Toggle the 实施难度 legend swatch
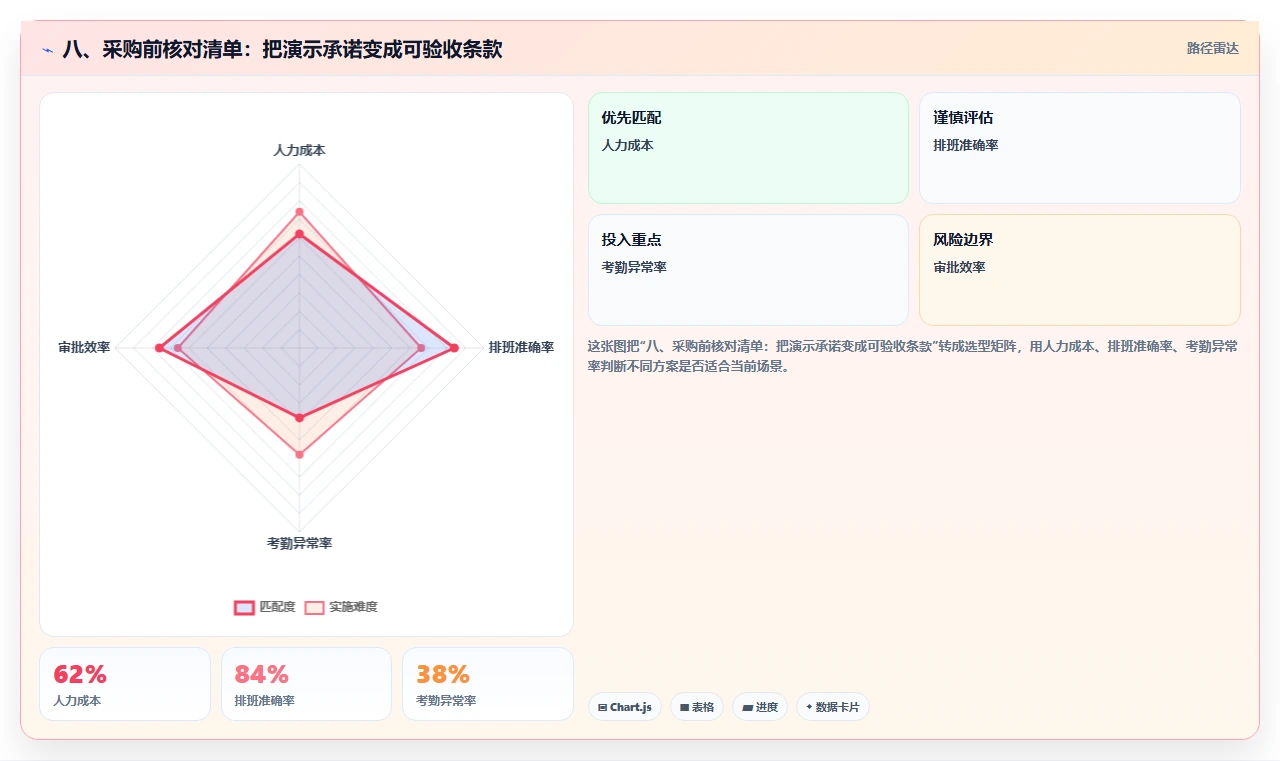Viewport: 1280px width, 761px height. click(x=314, y=607)
